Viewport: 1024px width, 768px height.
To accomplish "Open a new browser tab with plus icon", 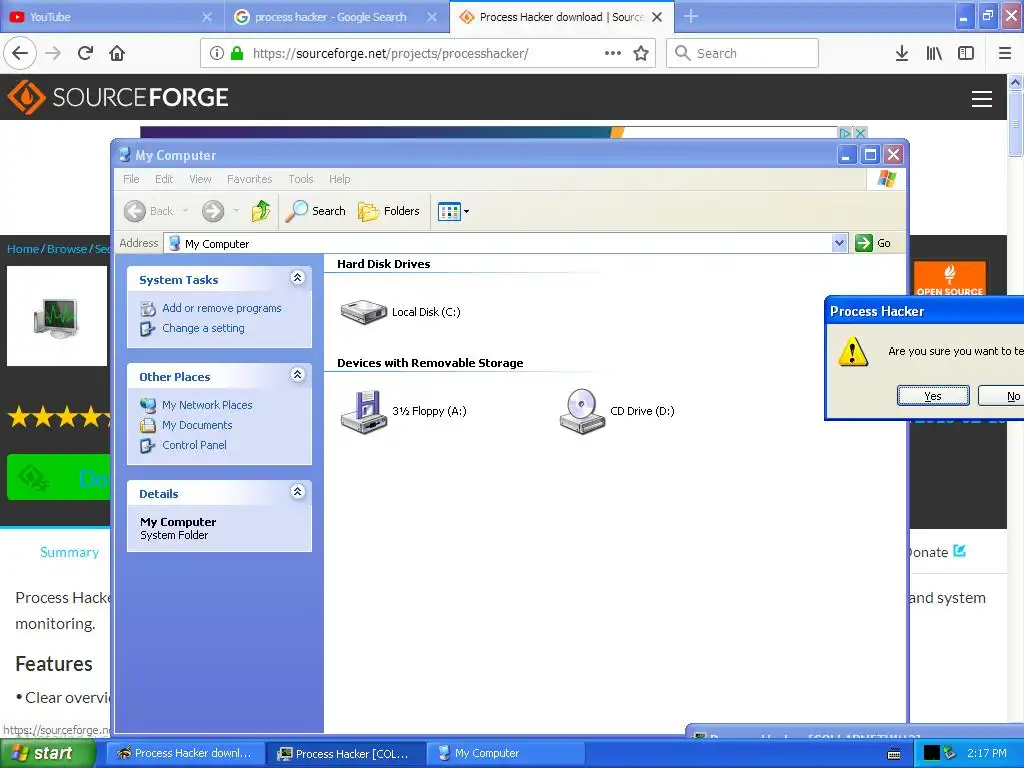I will click(x=691, y=16).
